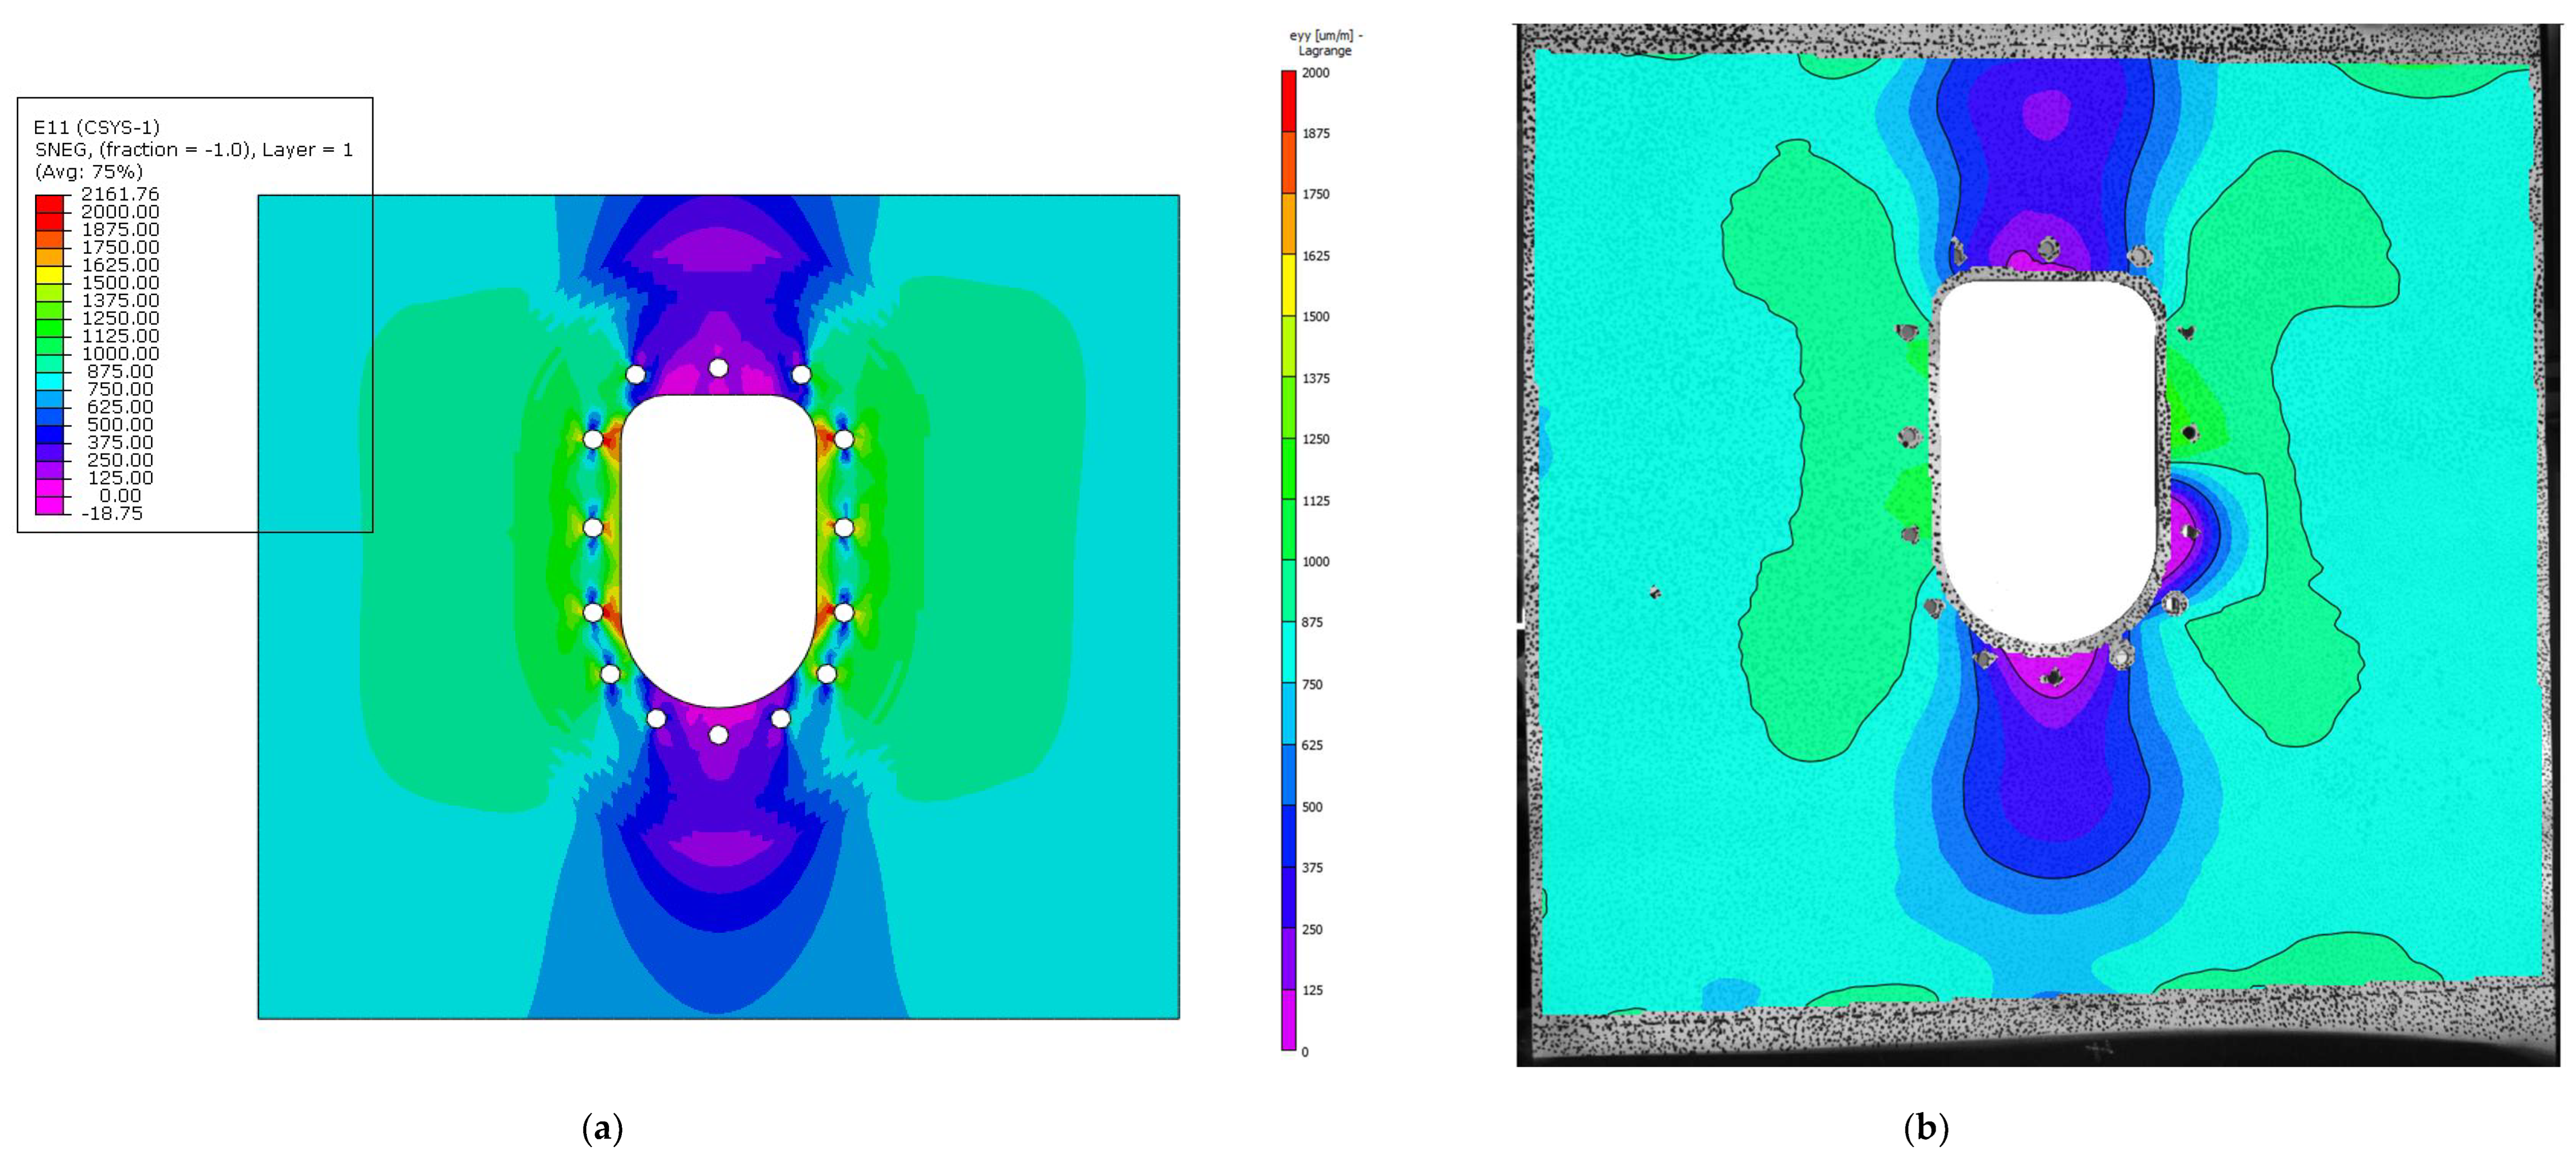Click the (b) subfigure label
The width and height of the screenshot is (2576, 1160).
tap(1926, 1129)
